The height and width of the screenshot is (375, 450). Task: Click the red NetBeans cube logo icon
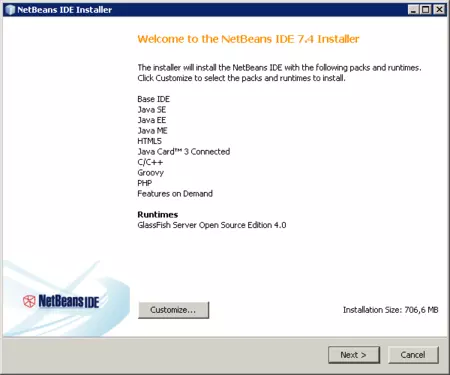[29, 301]
